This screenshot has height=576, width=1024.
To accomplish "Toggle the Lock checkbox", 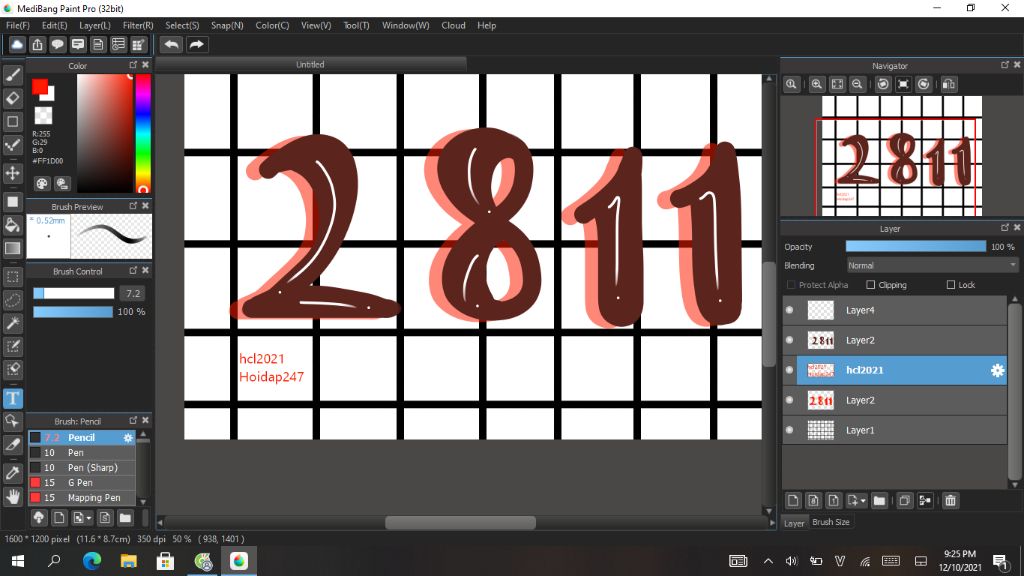I will pyautogui.click(x=951, y=285).
